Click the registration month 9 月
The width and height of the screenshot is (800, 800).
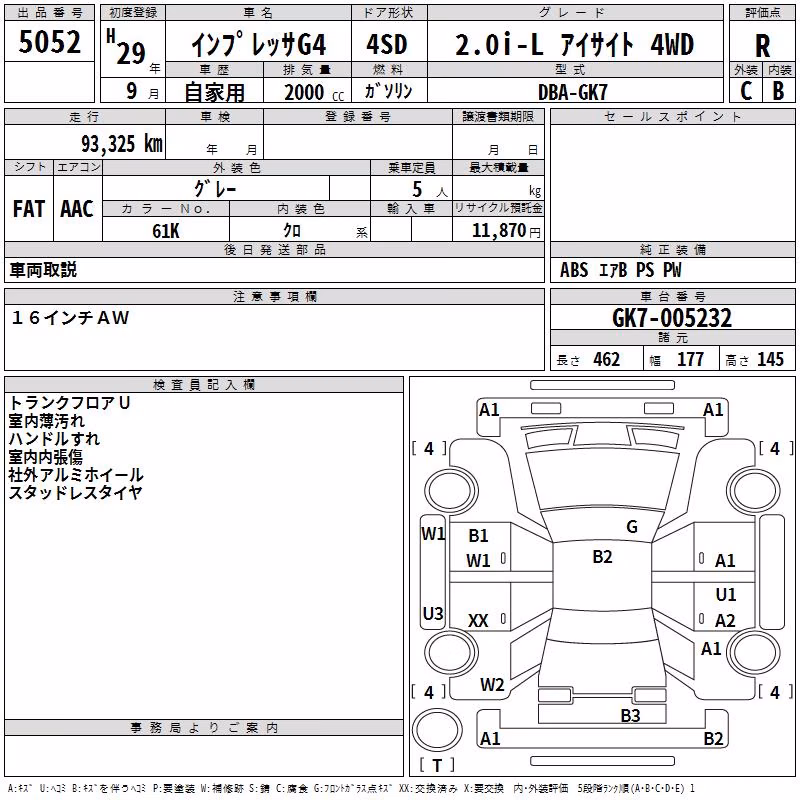click(142, 92)
